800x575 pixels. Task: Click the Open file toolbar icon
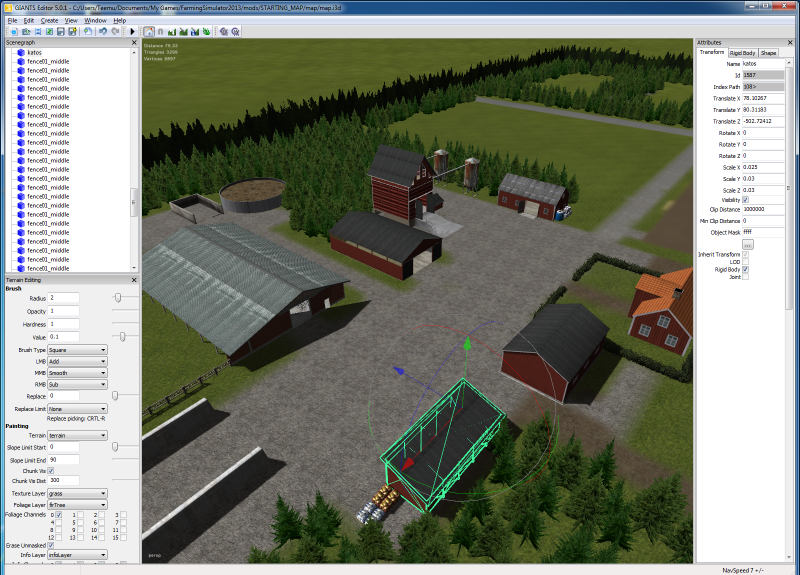[x=26, y=32]
